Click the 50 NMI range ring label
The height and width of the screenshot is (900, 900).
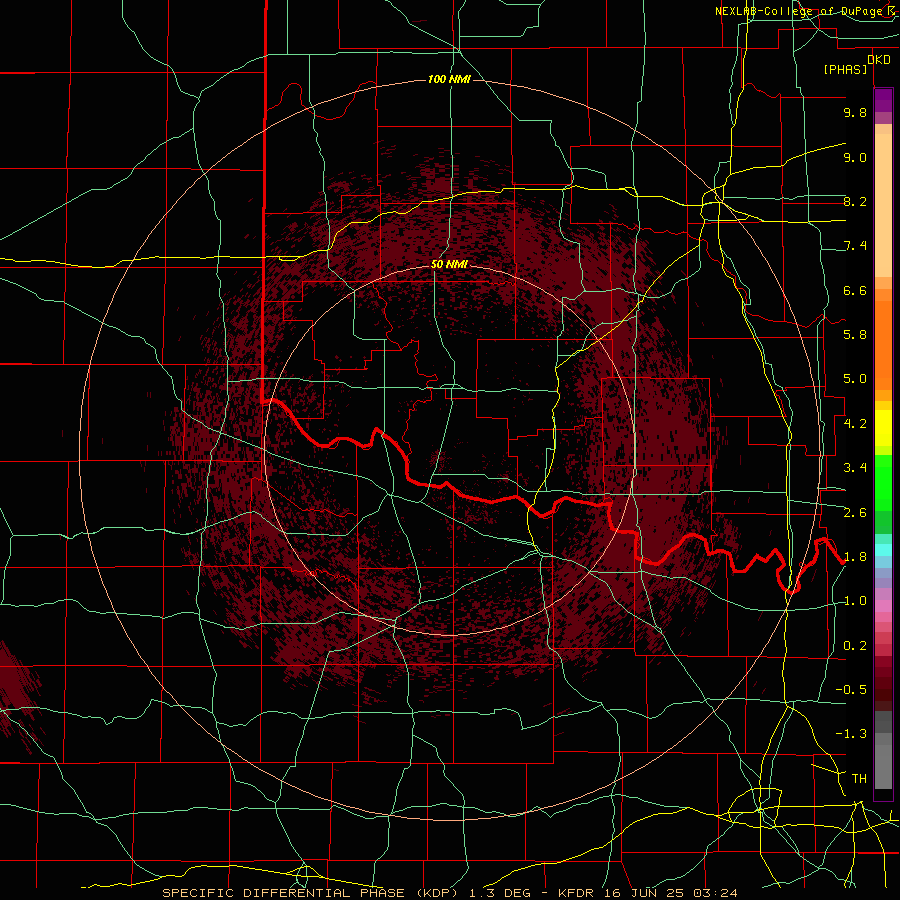pos(449,265)
